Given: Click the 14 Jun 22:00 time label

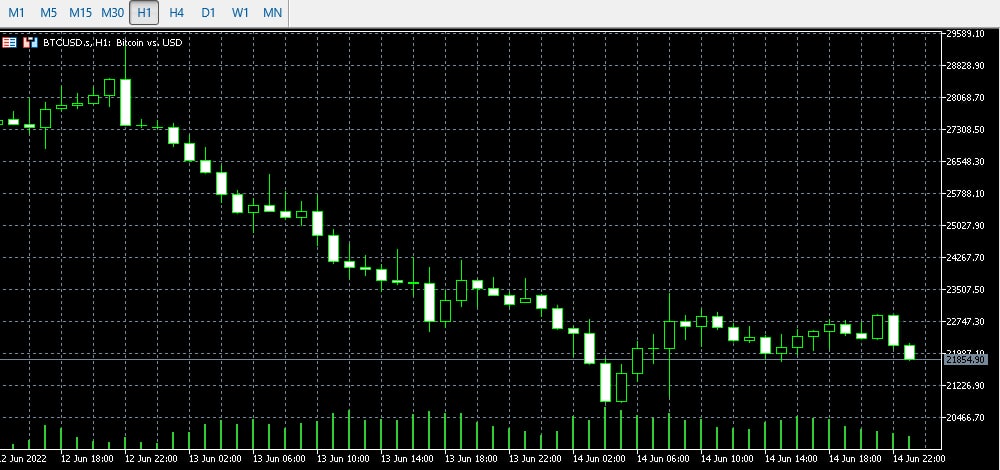Looking at the screenshot, I should tap(919, 459).
